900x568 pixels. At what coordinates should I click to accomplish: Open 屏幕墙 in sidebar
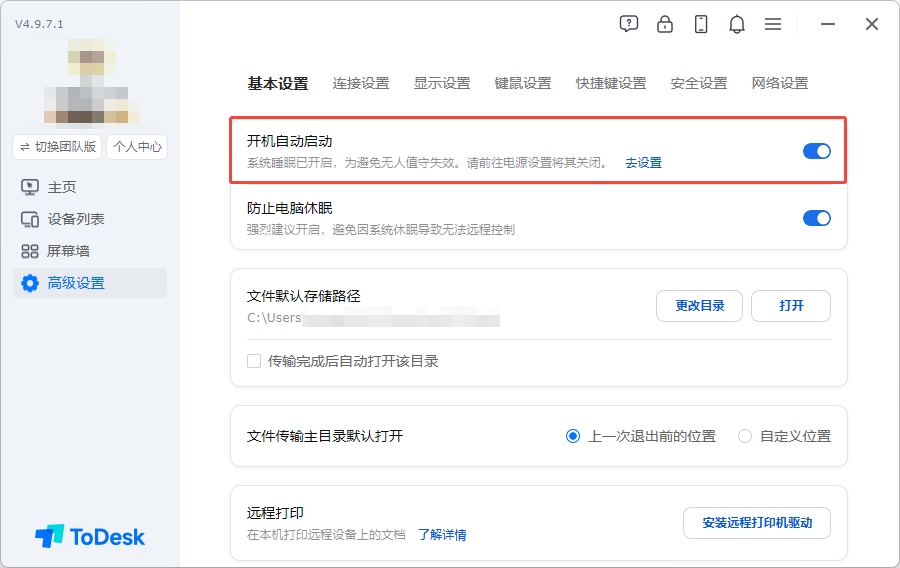point(90,251)
